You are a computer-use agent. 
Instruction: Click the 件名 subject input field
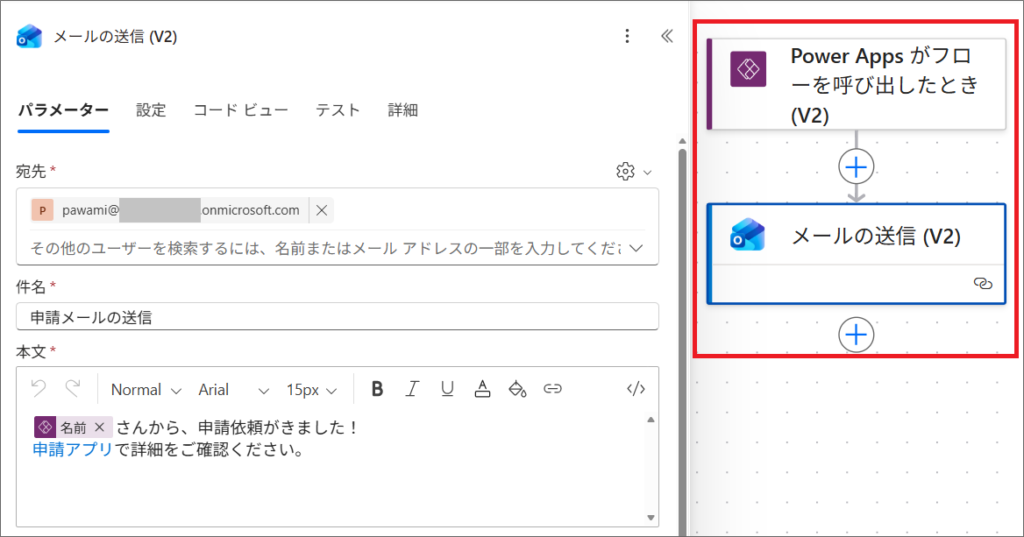tap(337, 317)
